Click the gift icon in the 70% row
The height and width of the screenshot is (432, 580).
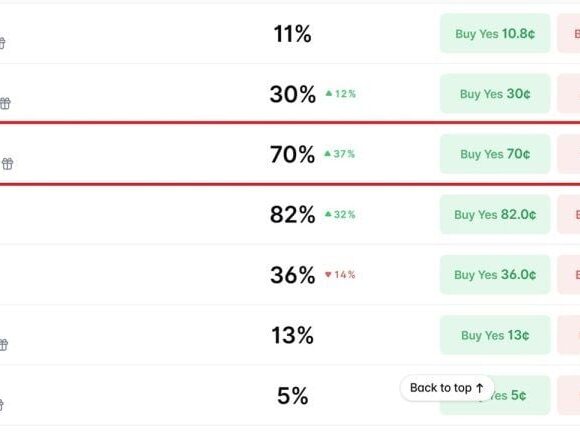click(7, 163)
